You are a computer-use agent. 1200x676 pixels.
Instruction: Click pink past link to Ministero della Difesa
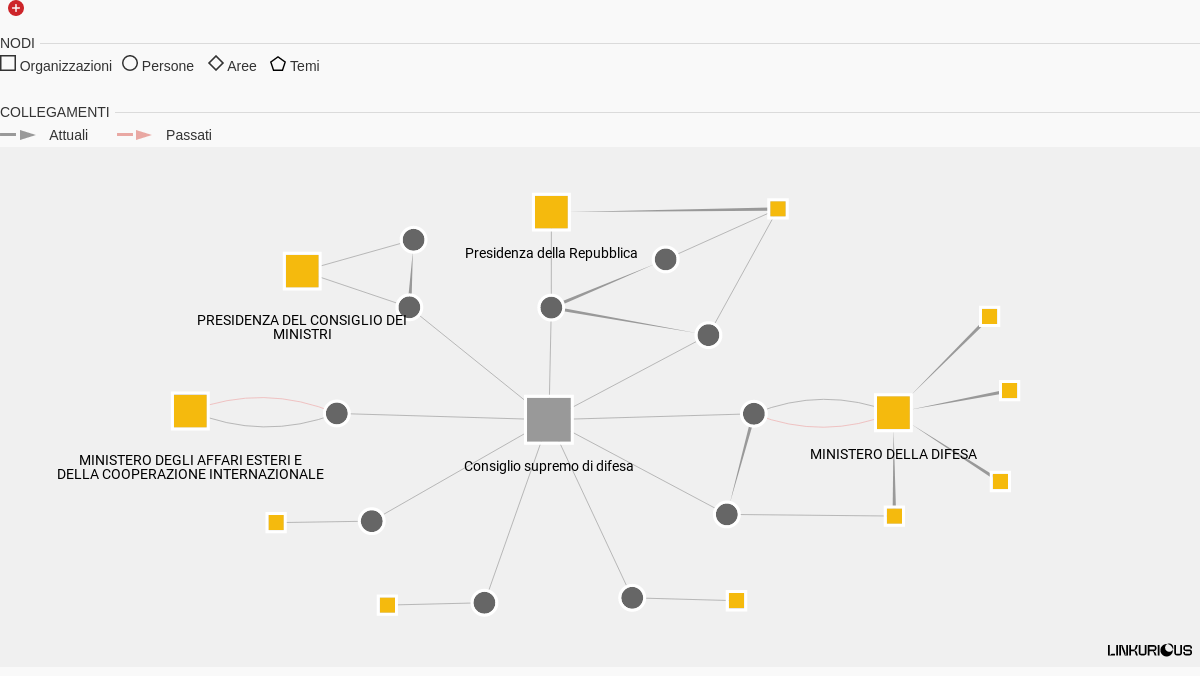822,427
